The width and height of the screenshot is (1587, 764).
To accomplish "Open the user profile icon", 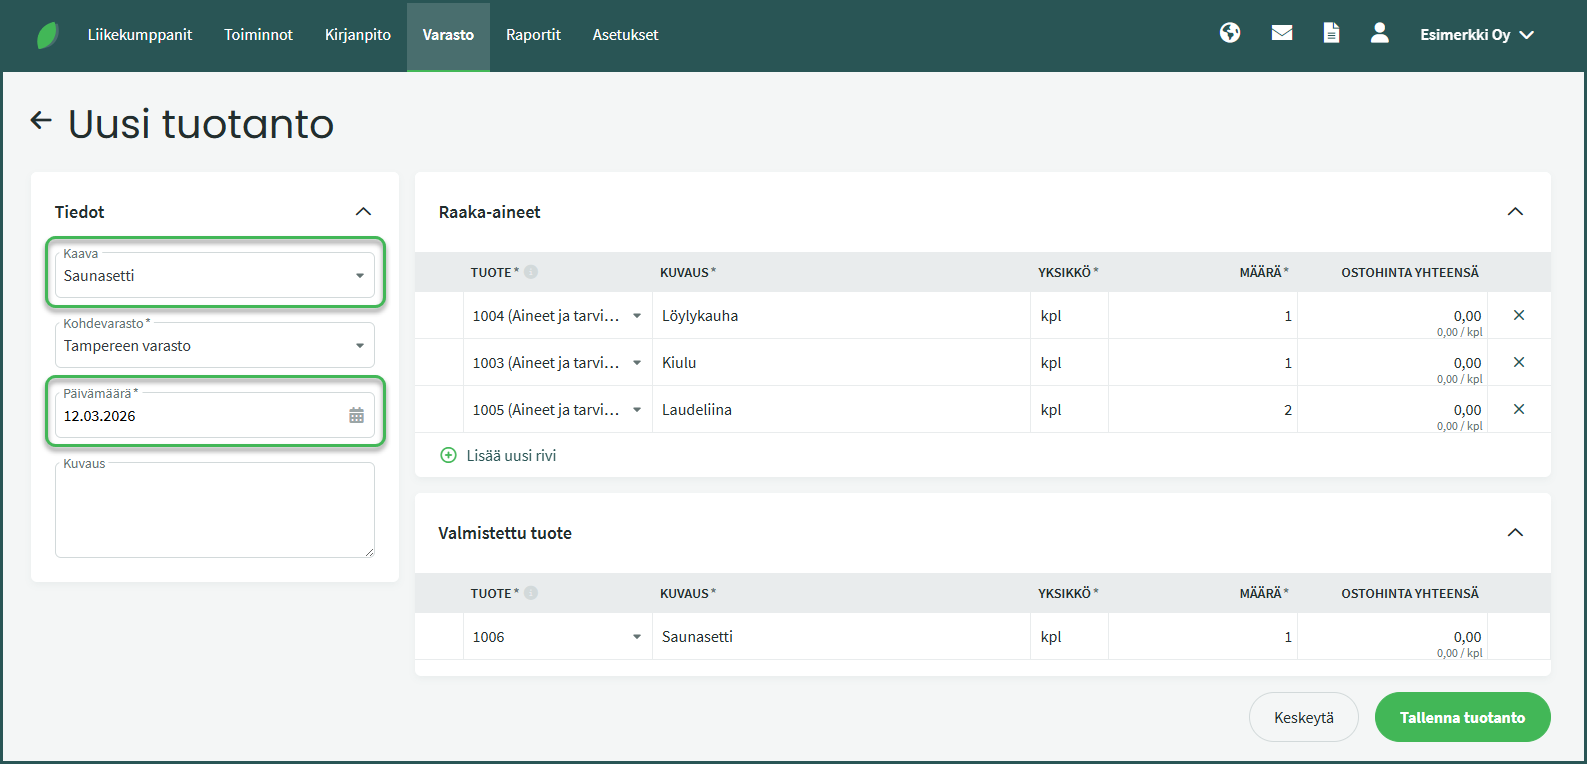I will point(1380,33).
